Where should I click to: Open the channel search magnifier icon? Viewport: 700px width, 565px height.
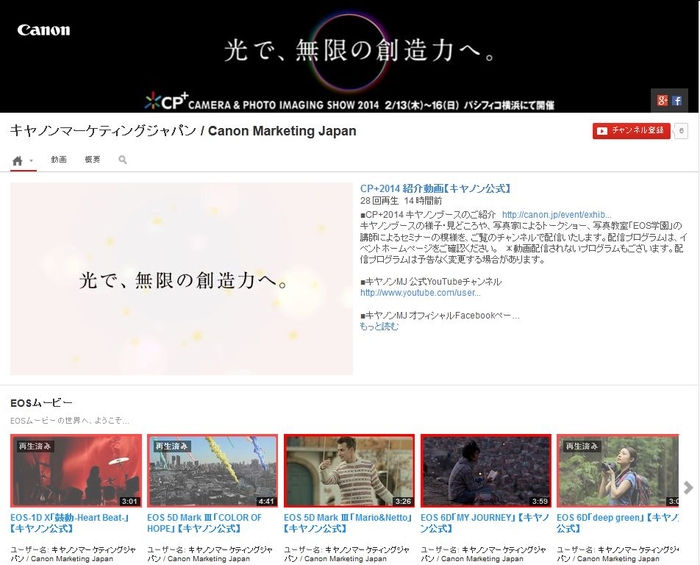click(122, 159)
